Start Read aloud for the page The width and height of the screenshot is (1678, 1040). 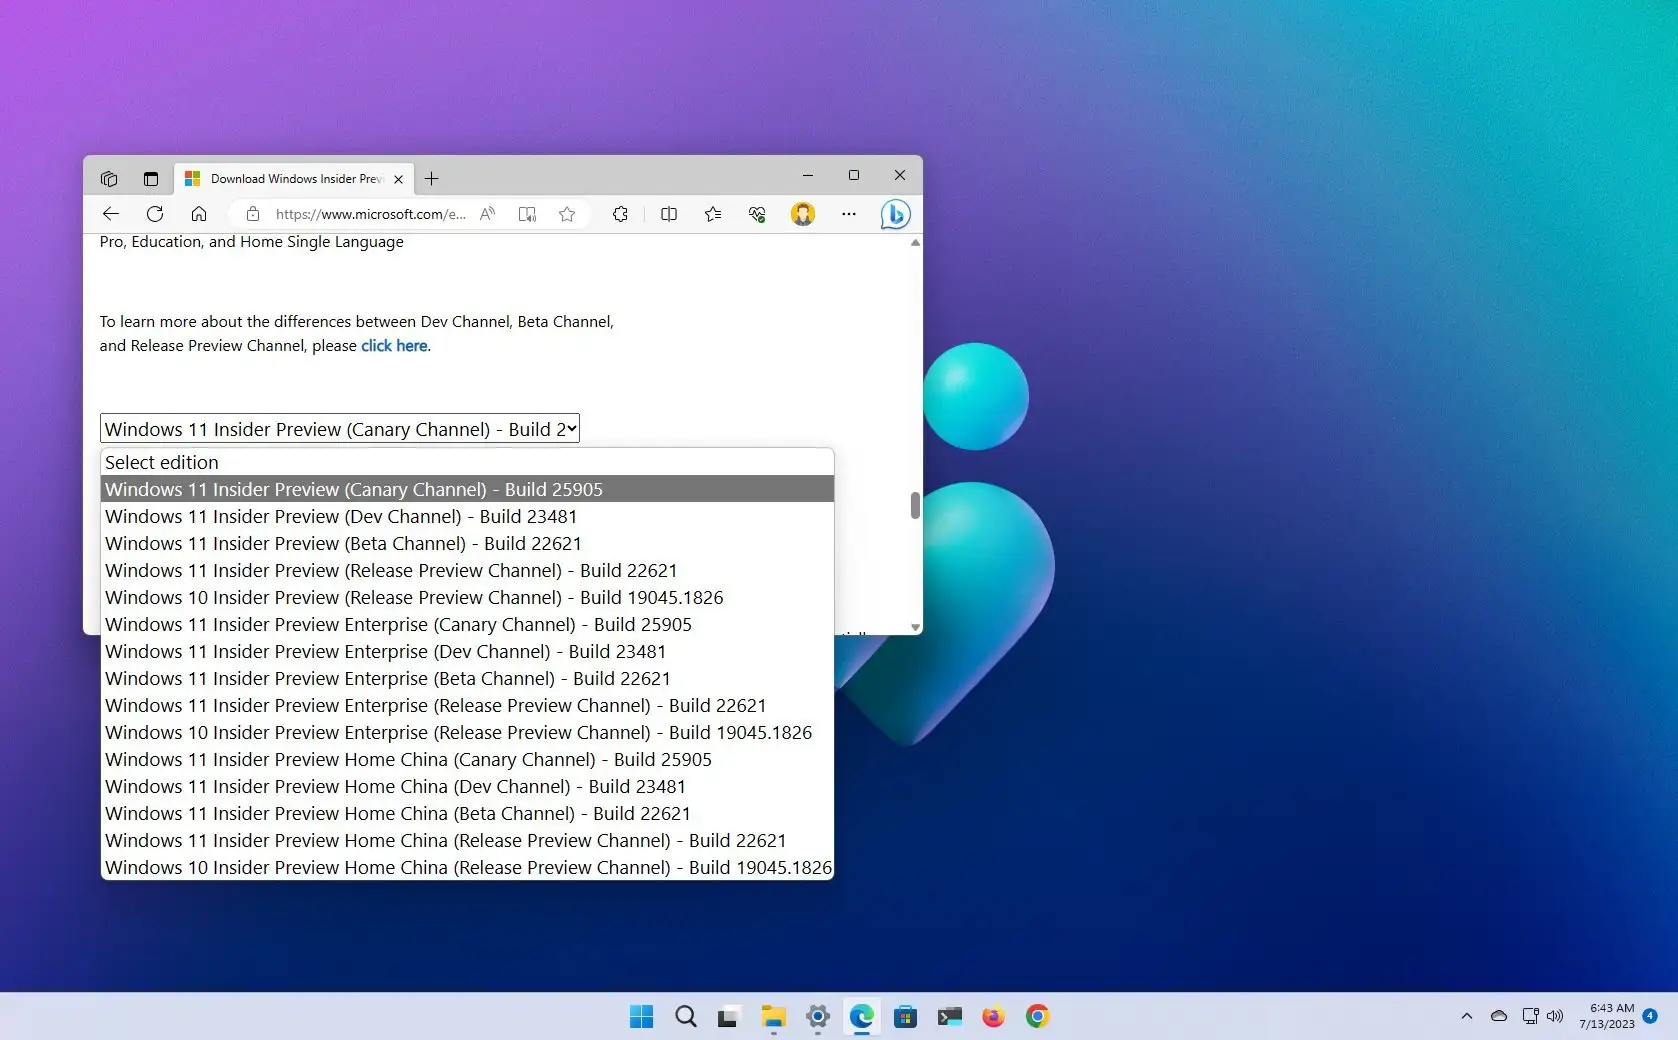(487, 214)
